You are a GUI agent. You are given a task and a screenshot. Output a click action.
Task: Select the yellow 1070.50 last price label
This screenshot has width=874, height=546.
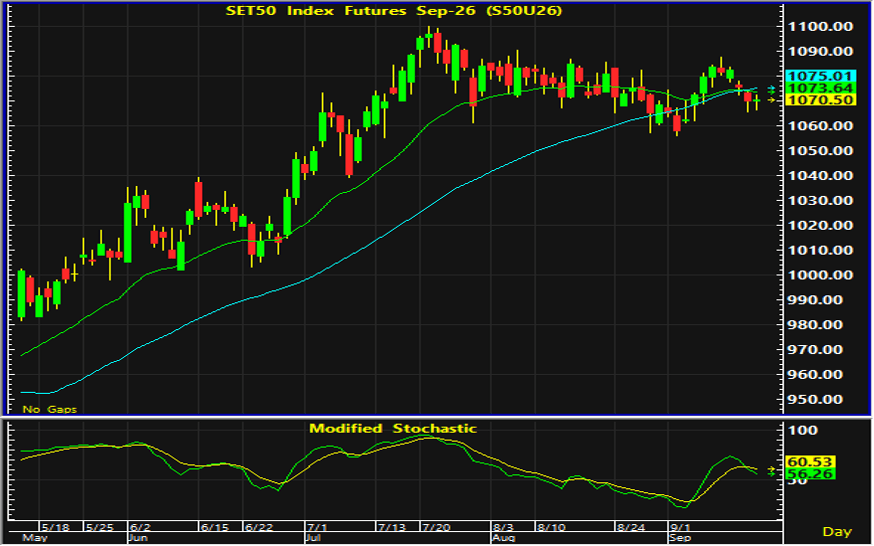[820, 100]
